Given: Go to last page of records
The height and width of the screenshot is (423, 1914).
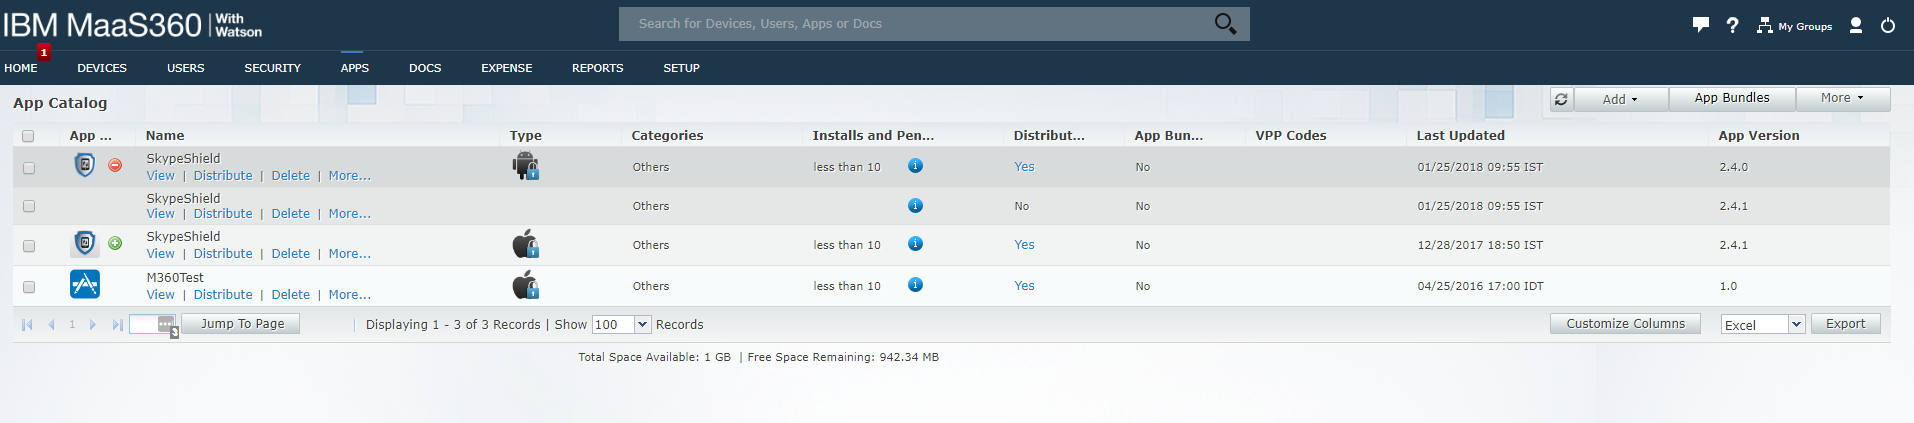Looking at the screenshot, I should [x=117, y=324].
